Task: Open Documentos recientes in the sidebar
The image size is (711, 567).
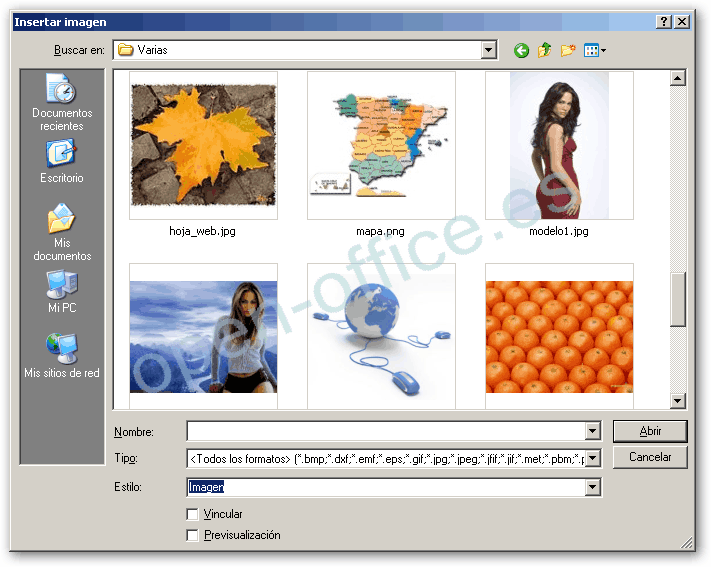Action: point(62,102)
